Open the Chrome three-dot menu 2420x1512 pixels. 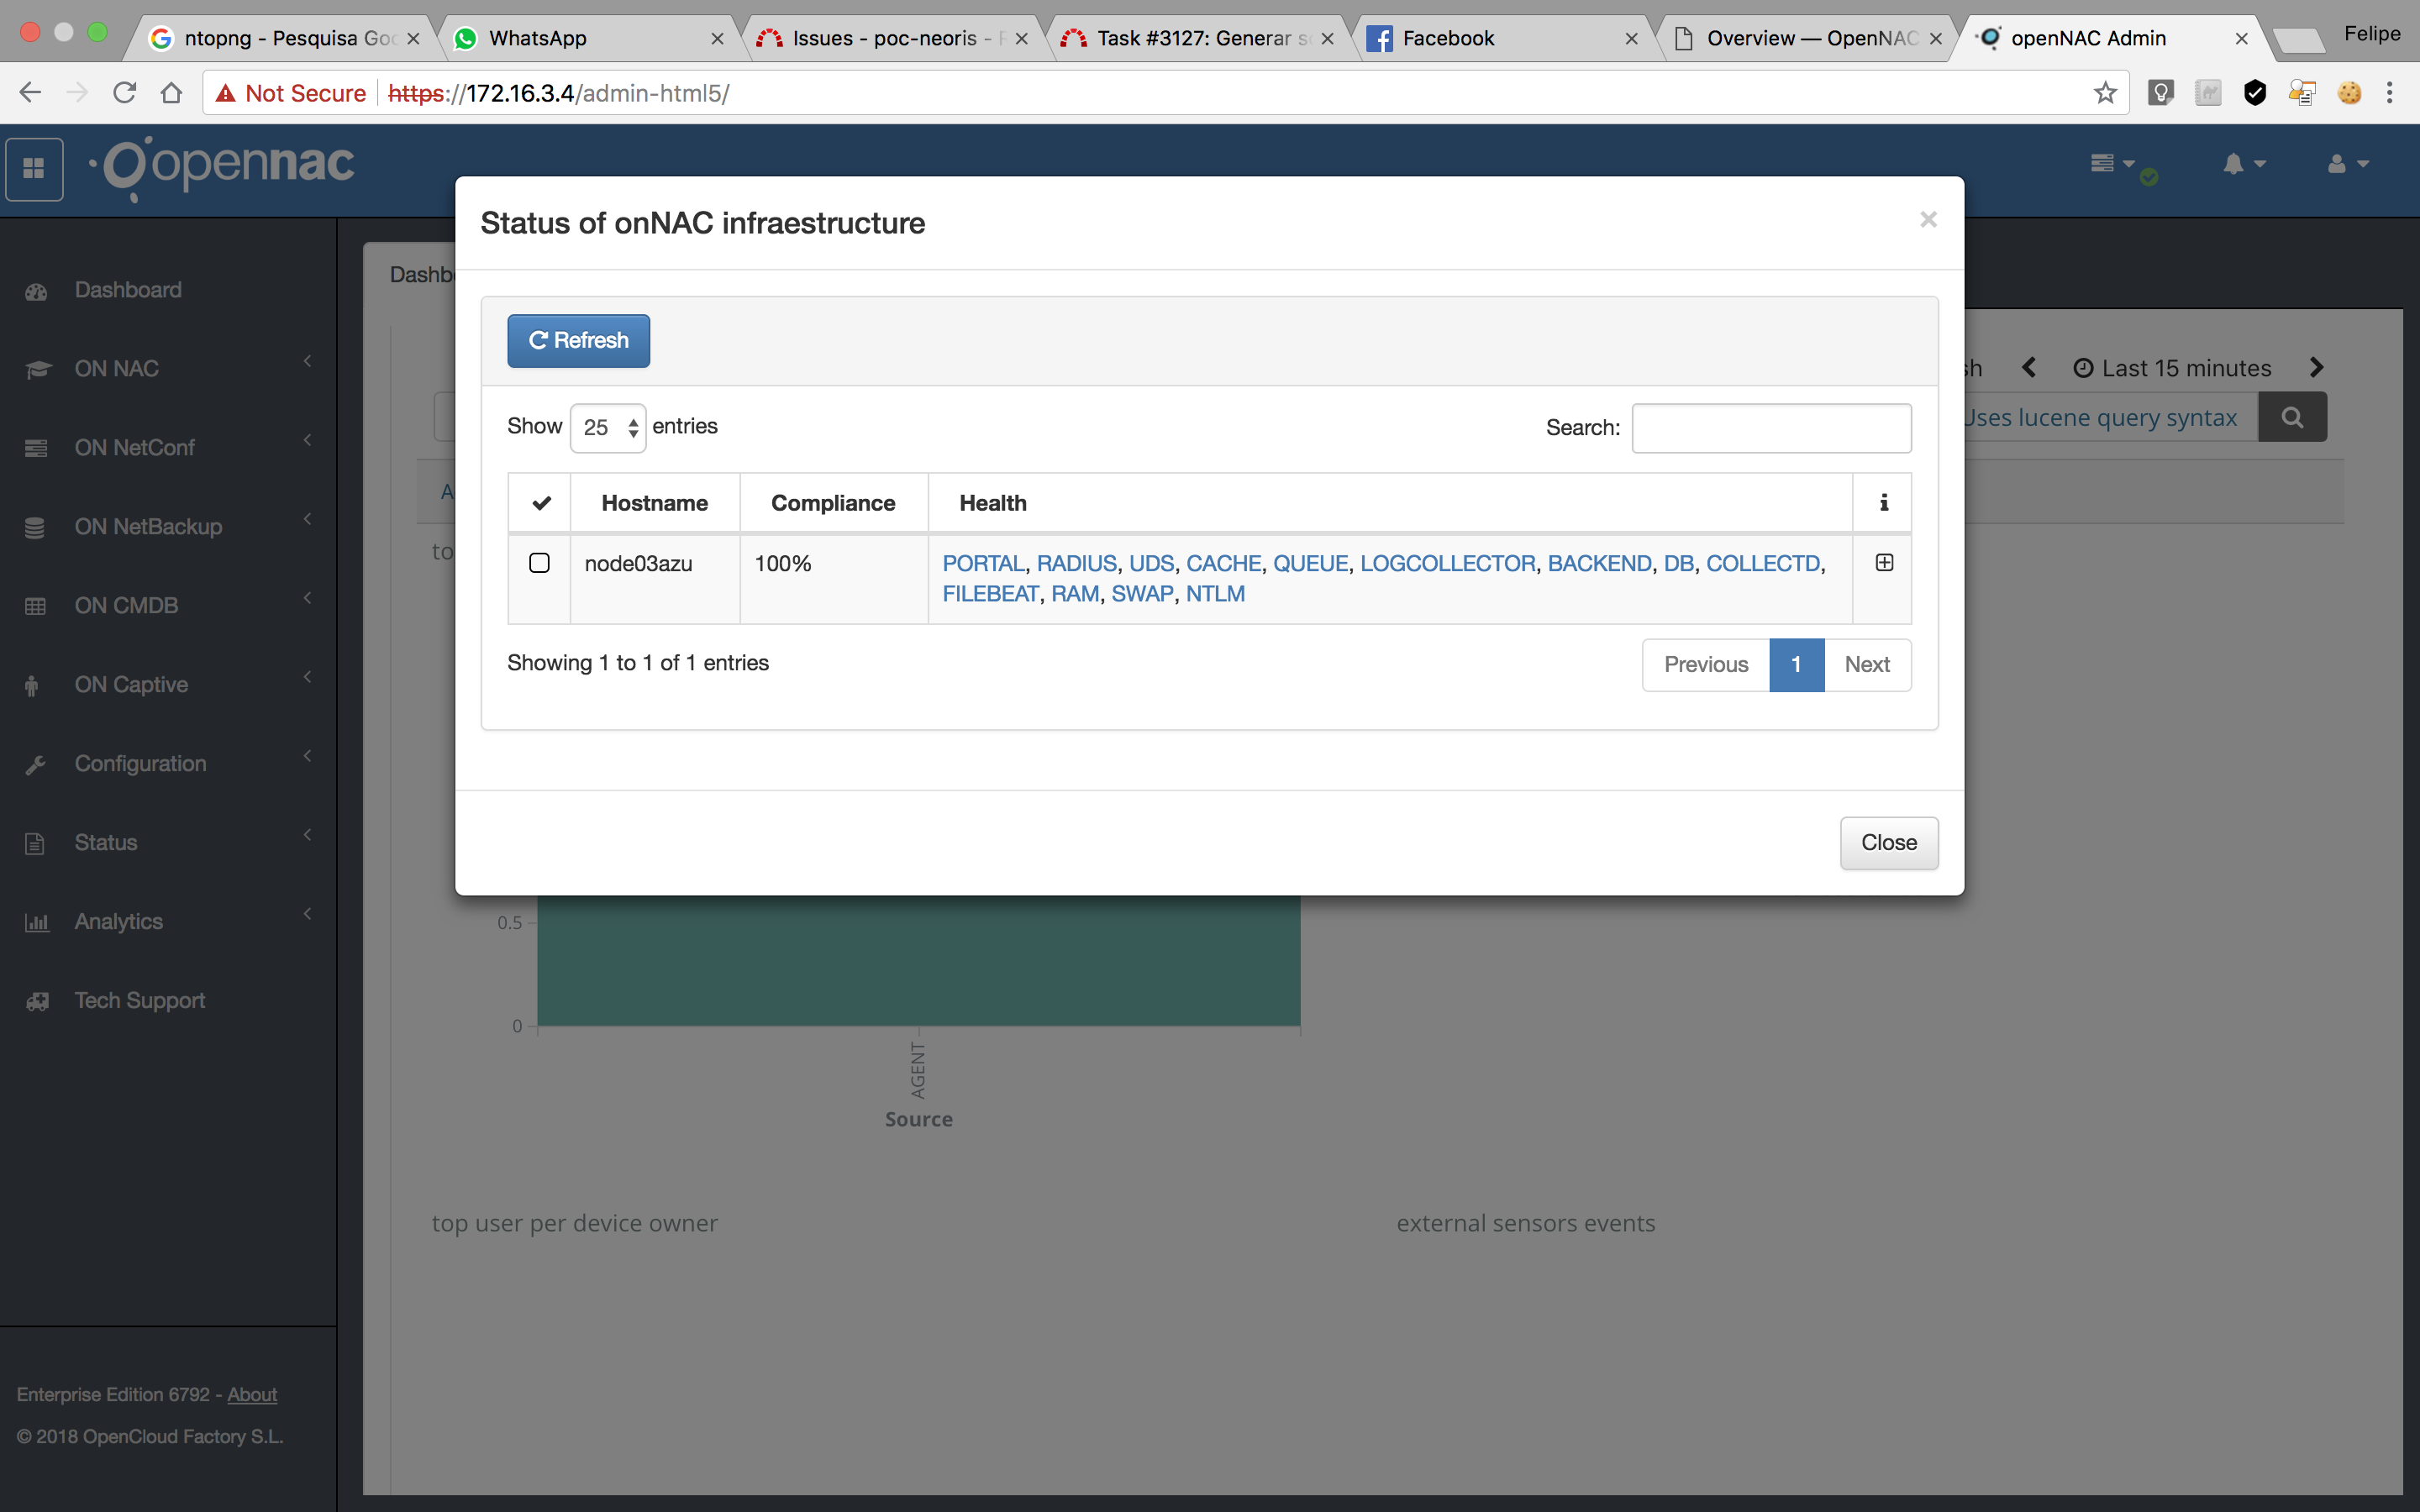click(x=2390, y=93)
